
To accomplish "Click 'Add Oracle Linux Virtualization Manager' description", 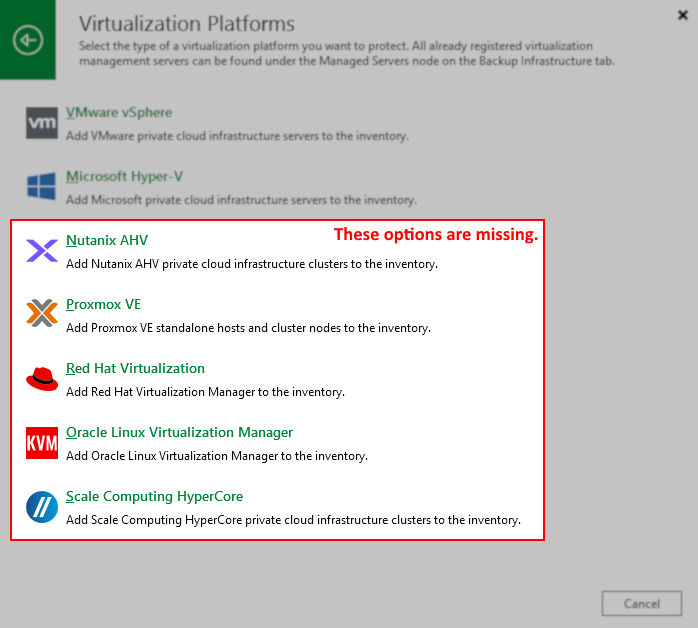I will point(217,456).
